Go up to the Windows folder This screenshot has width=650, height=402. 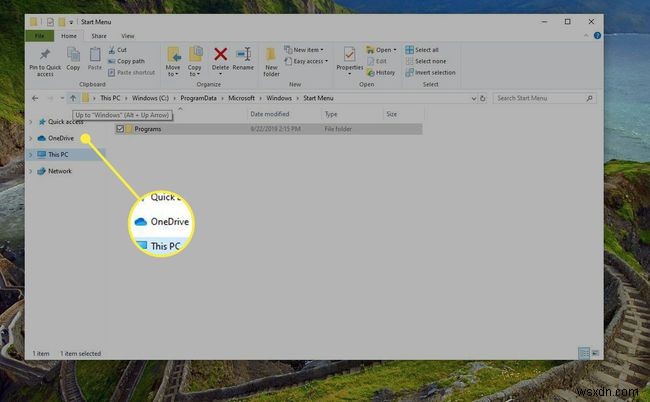click(73, 98)
